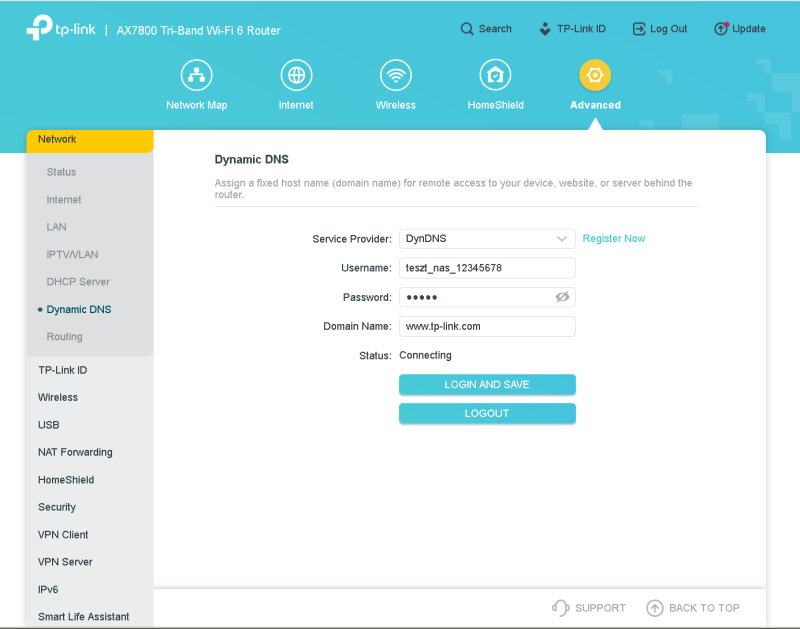Screen dimensions: 800x629
Task: Expand HomeShield sidebar section
Action: tap(66, 480)
